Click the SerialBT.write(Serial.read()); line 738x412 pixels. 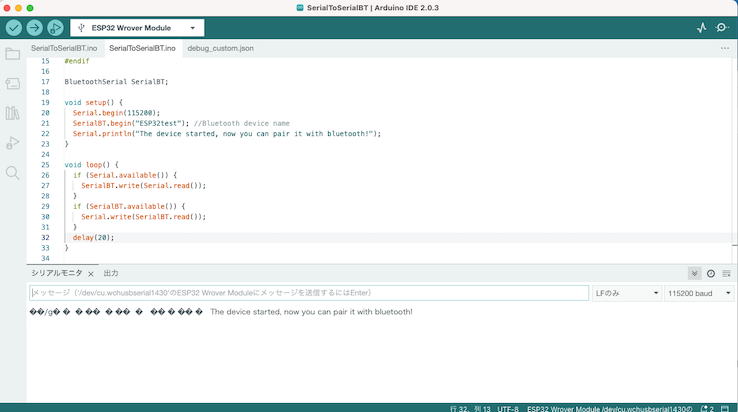[144, 186]
